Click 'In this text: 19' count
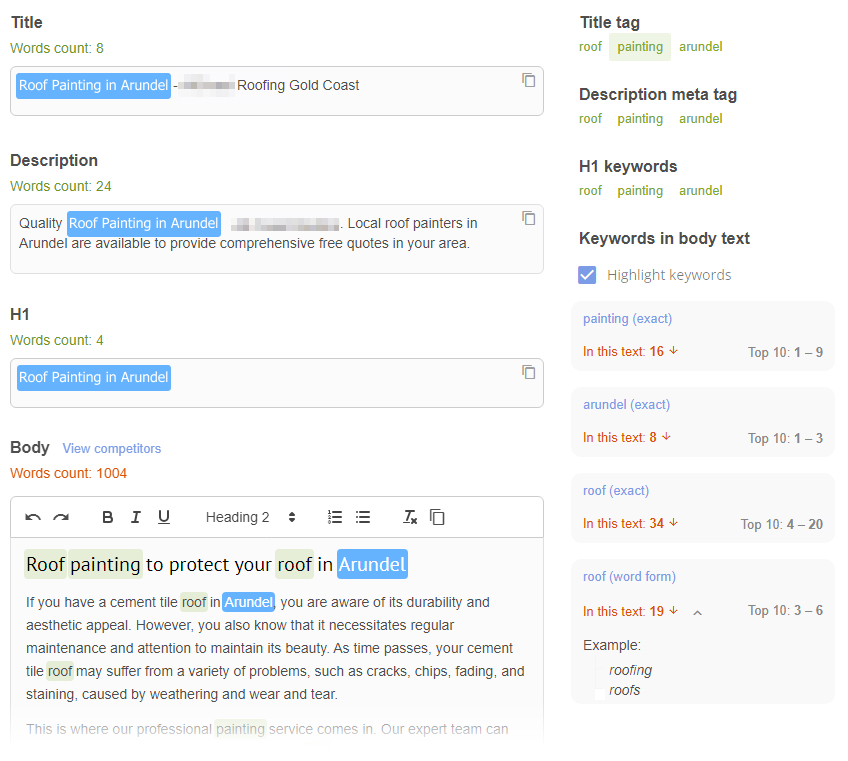Screen dimensions: 848x761 click(623, 611)
